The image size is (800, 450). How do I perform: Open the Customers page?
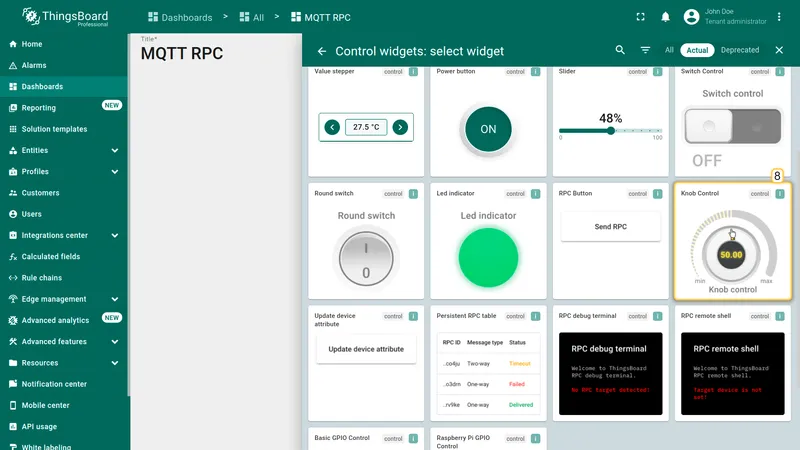tap(64, 193)
